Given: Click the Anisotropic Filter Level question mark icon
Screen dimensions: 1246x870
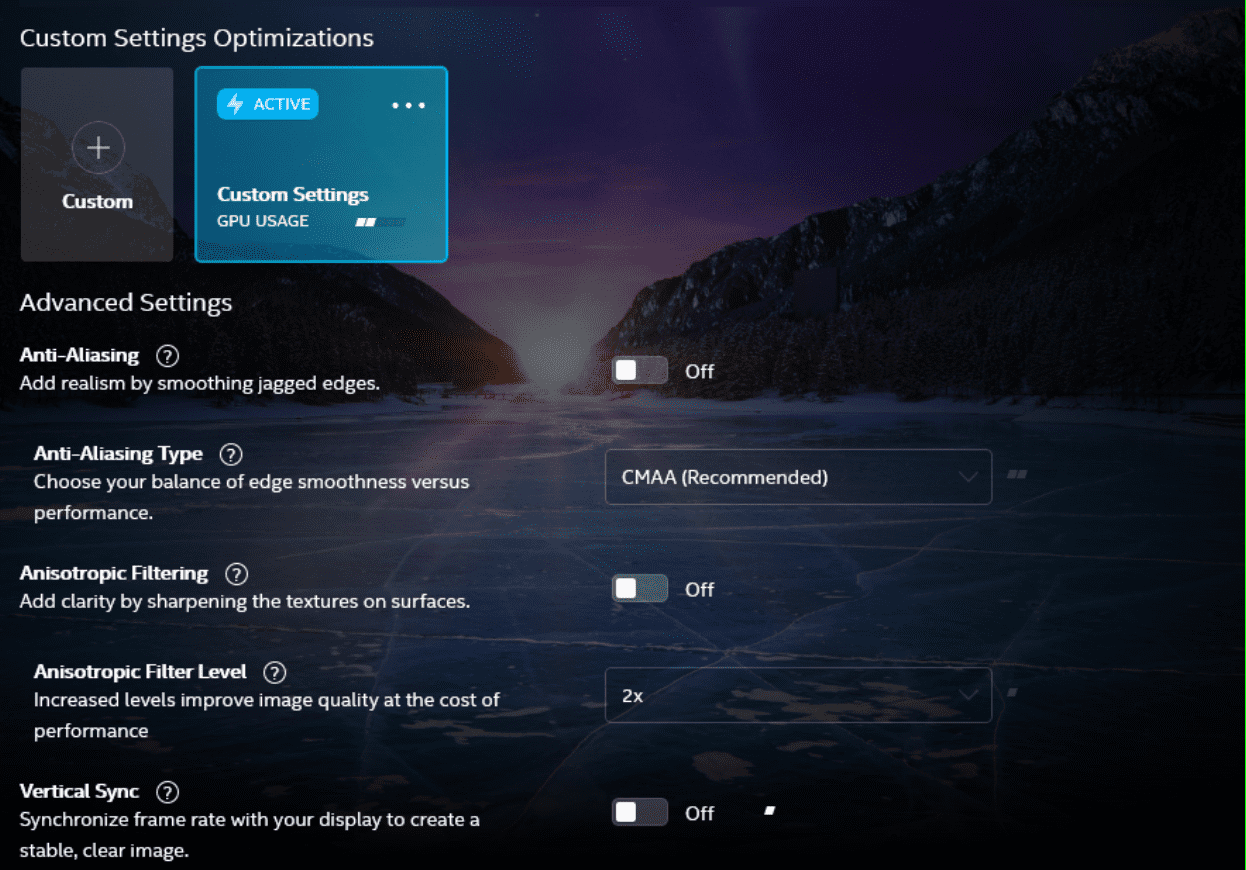Looking at the screenshot, I should [275, 672].
